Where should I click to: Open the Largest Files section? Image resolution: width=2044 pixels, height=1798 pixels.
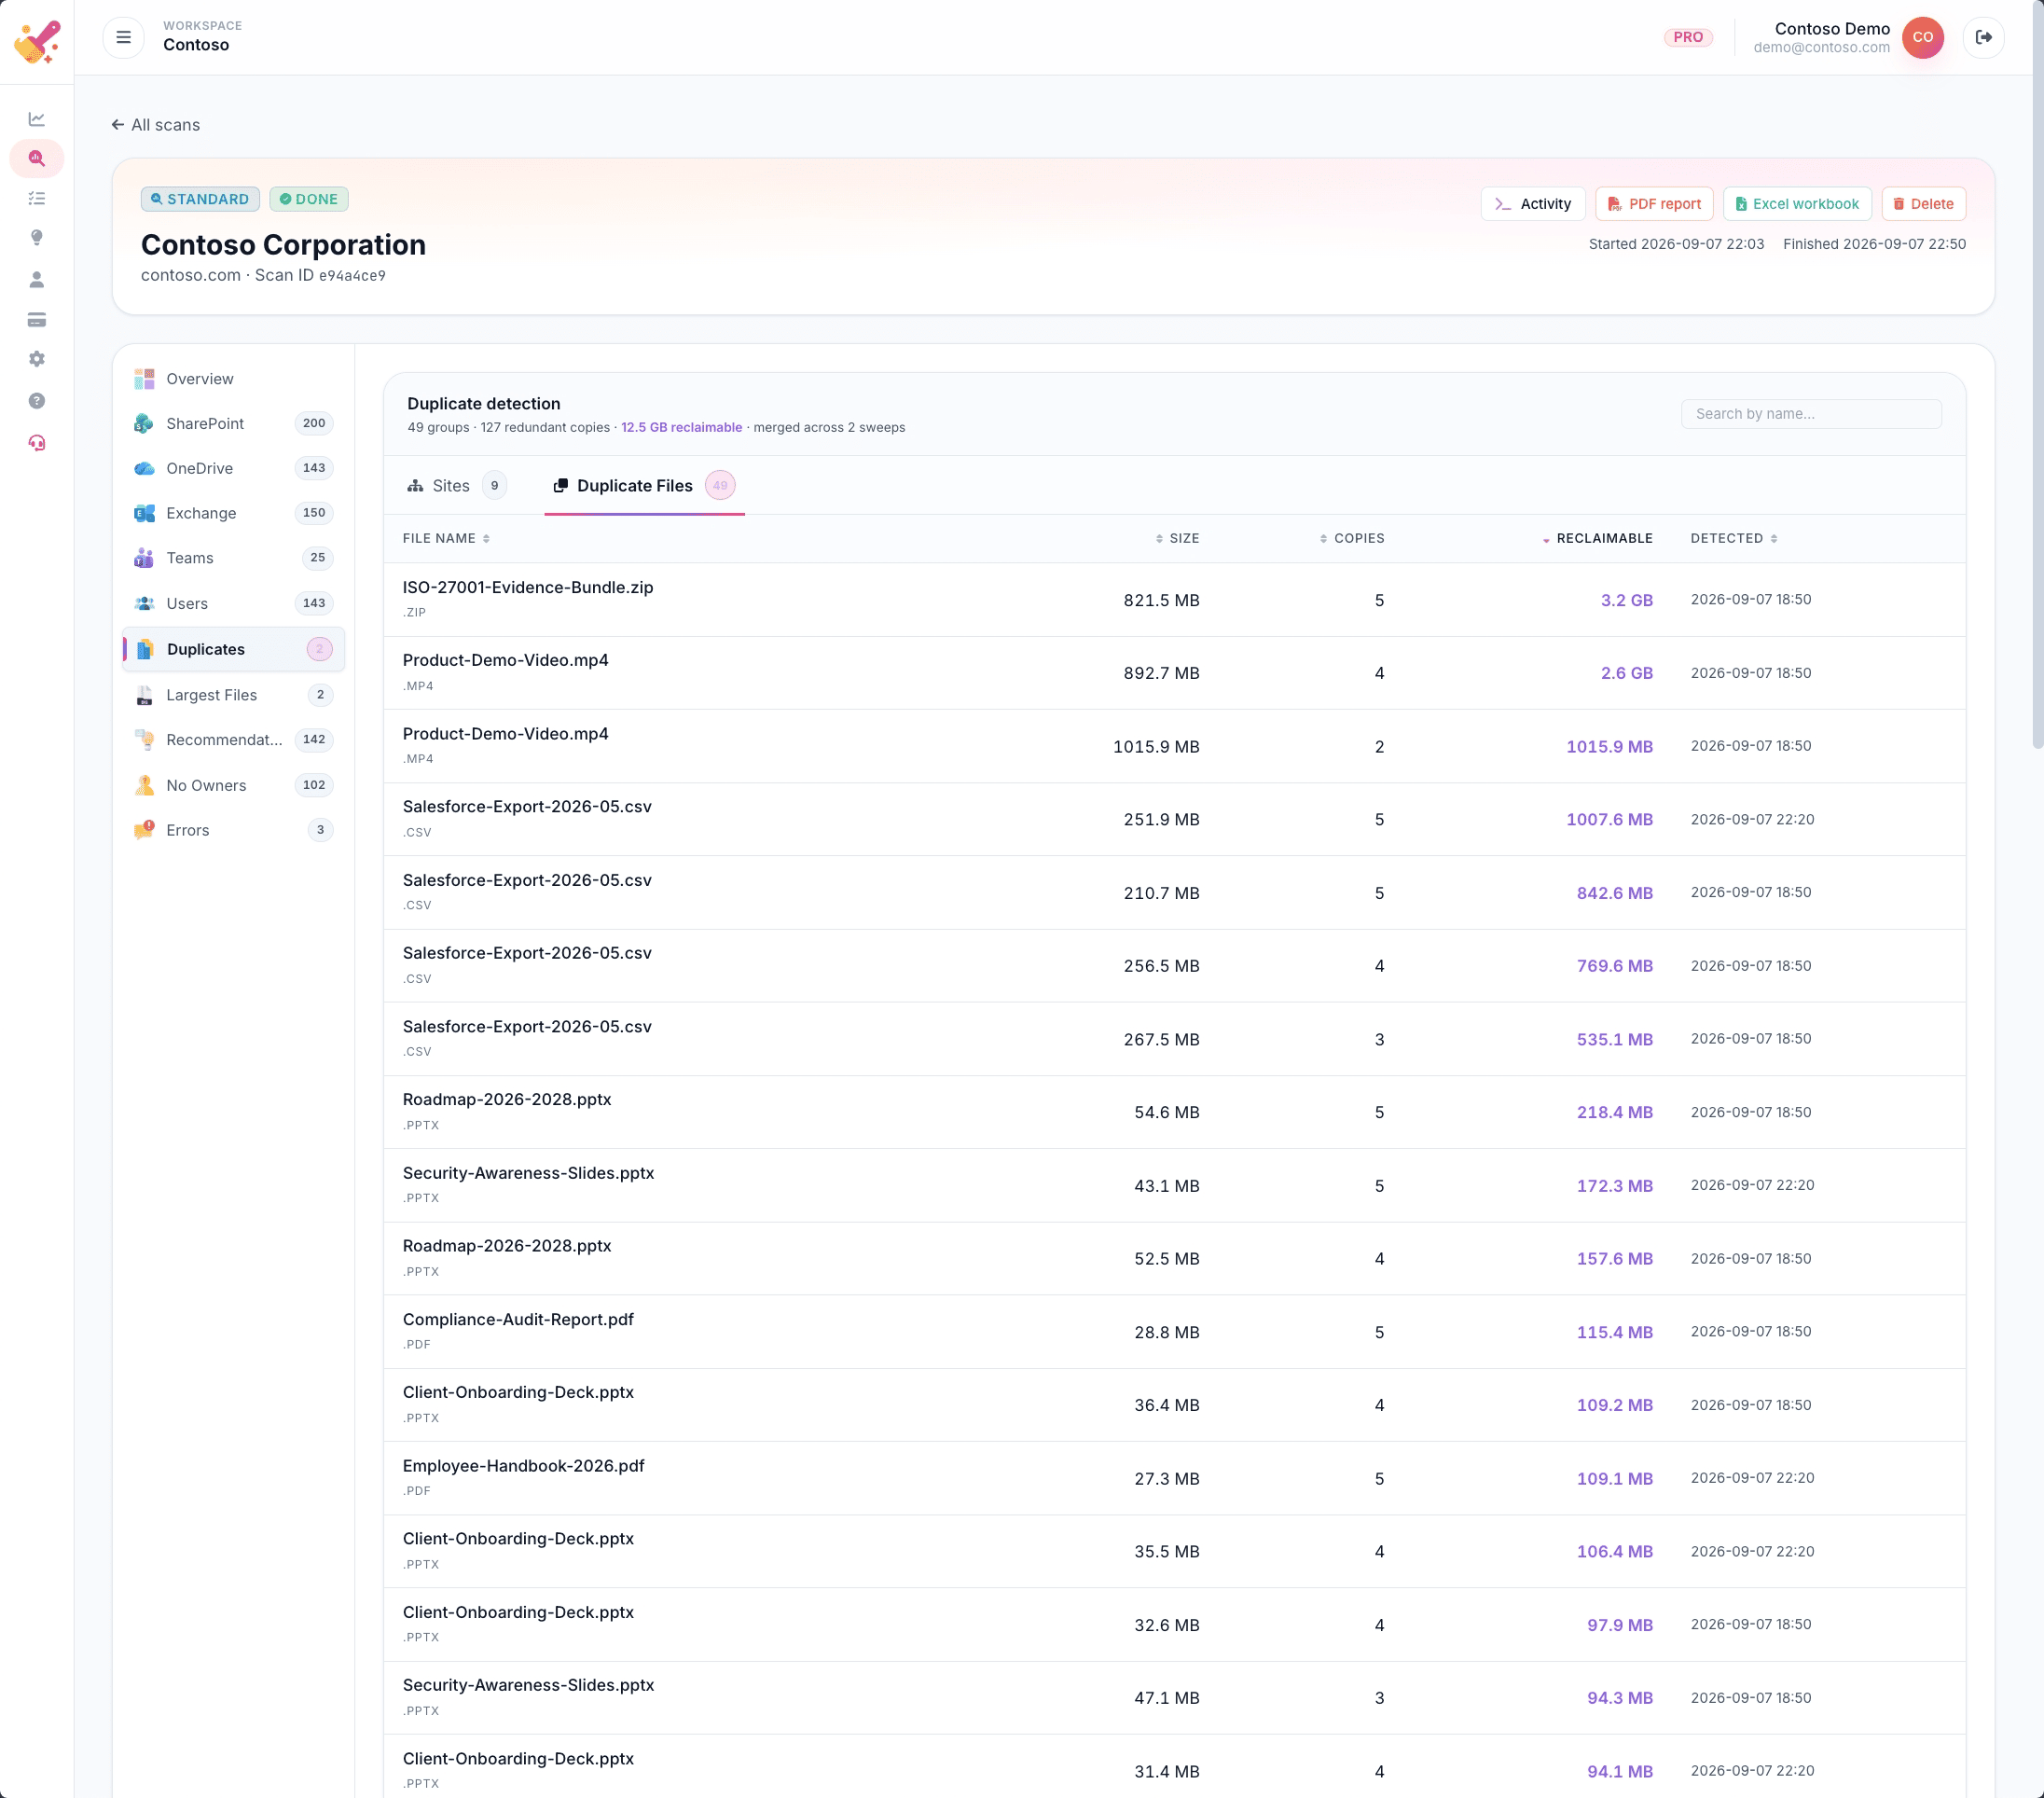click(233, 695)
